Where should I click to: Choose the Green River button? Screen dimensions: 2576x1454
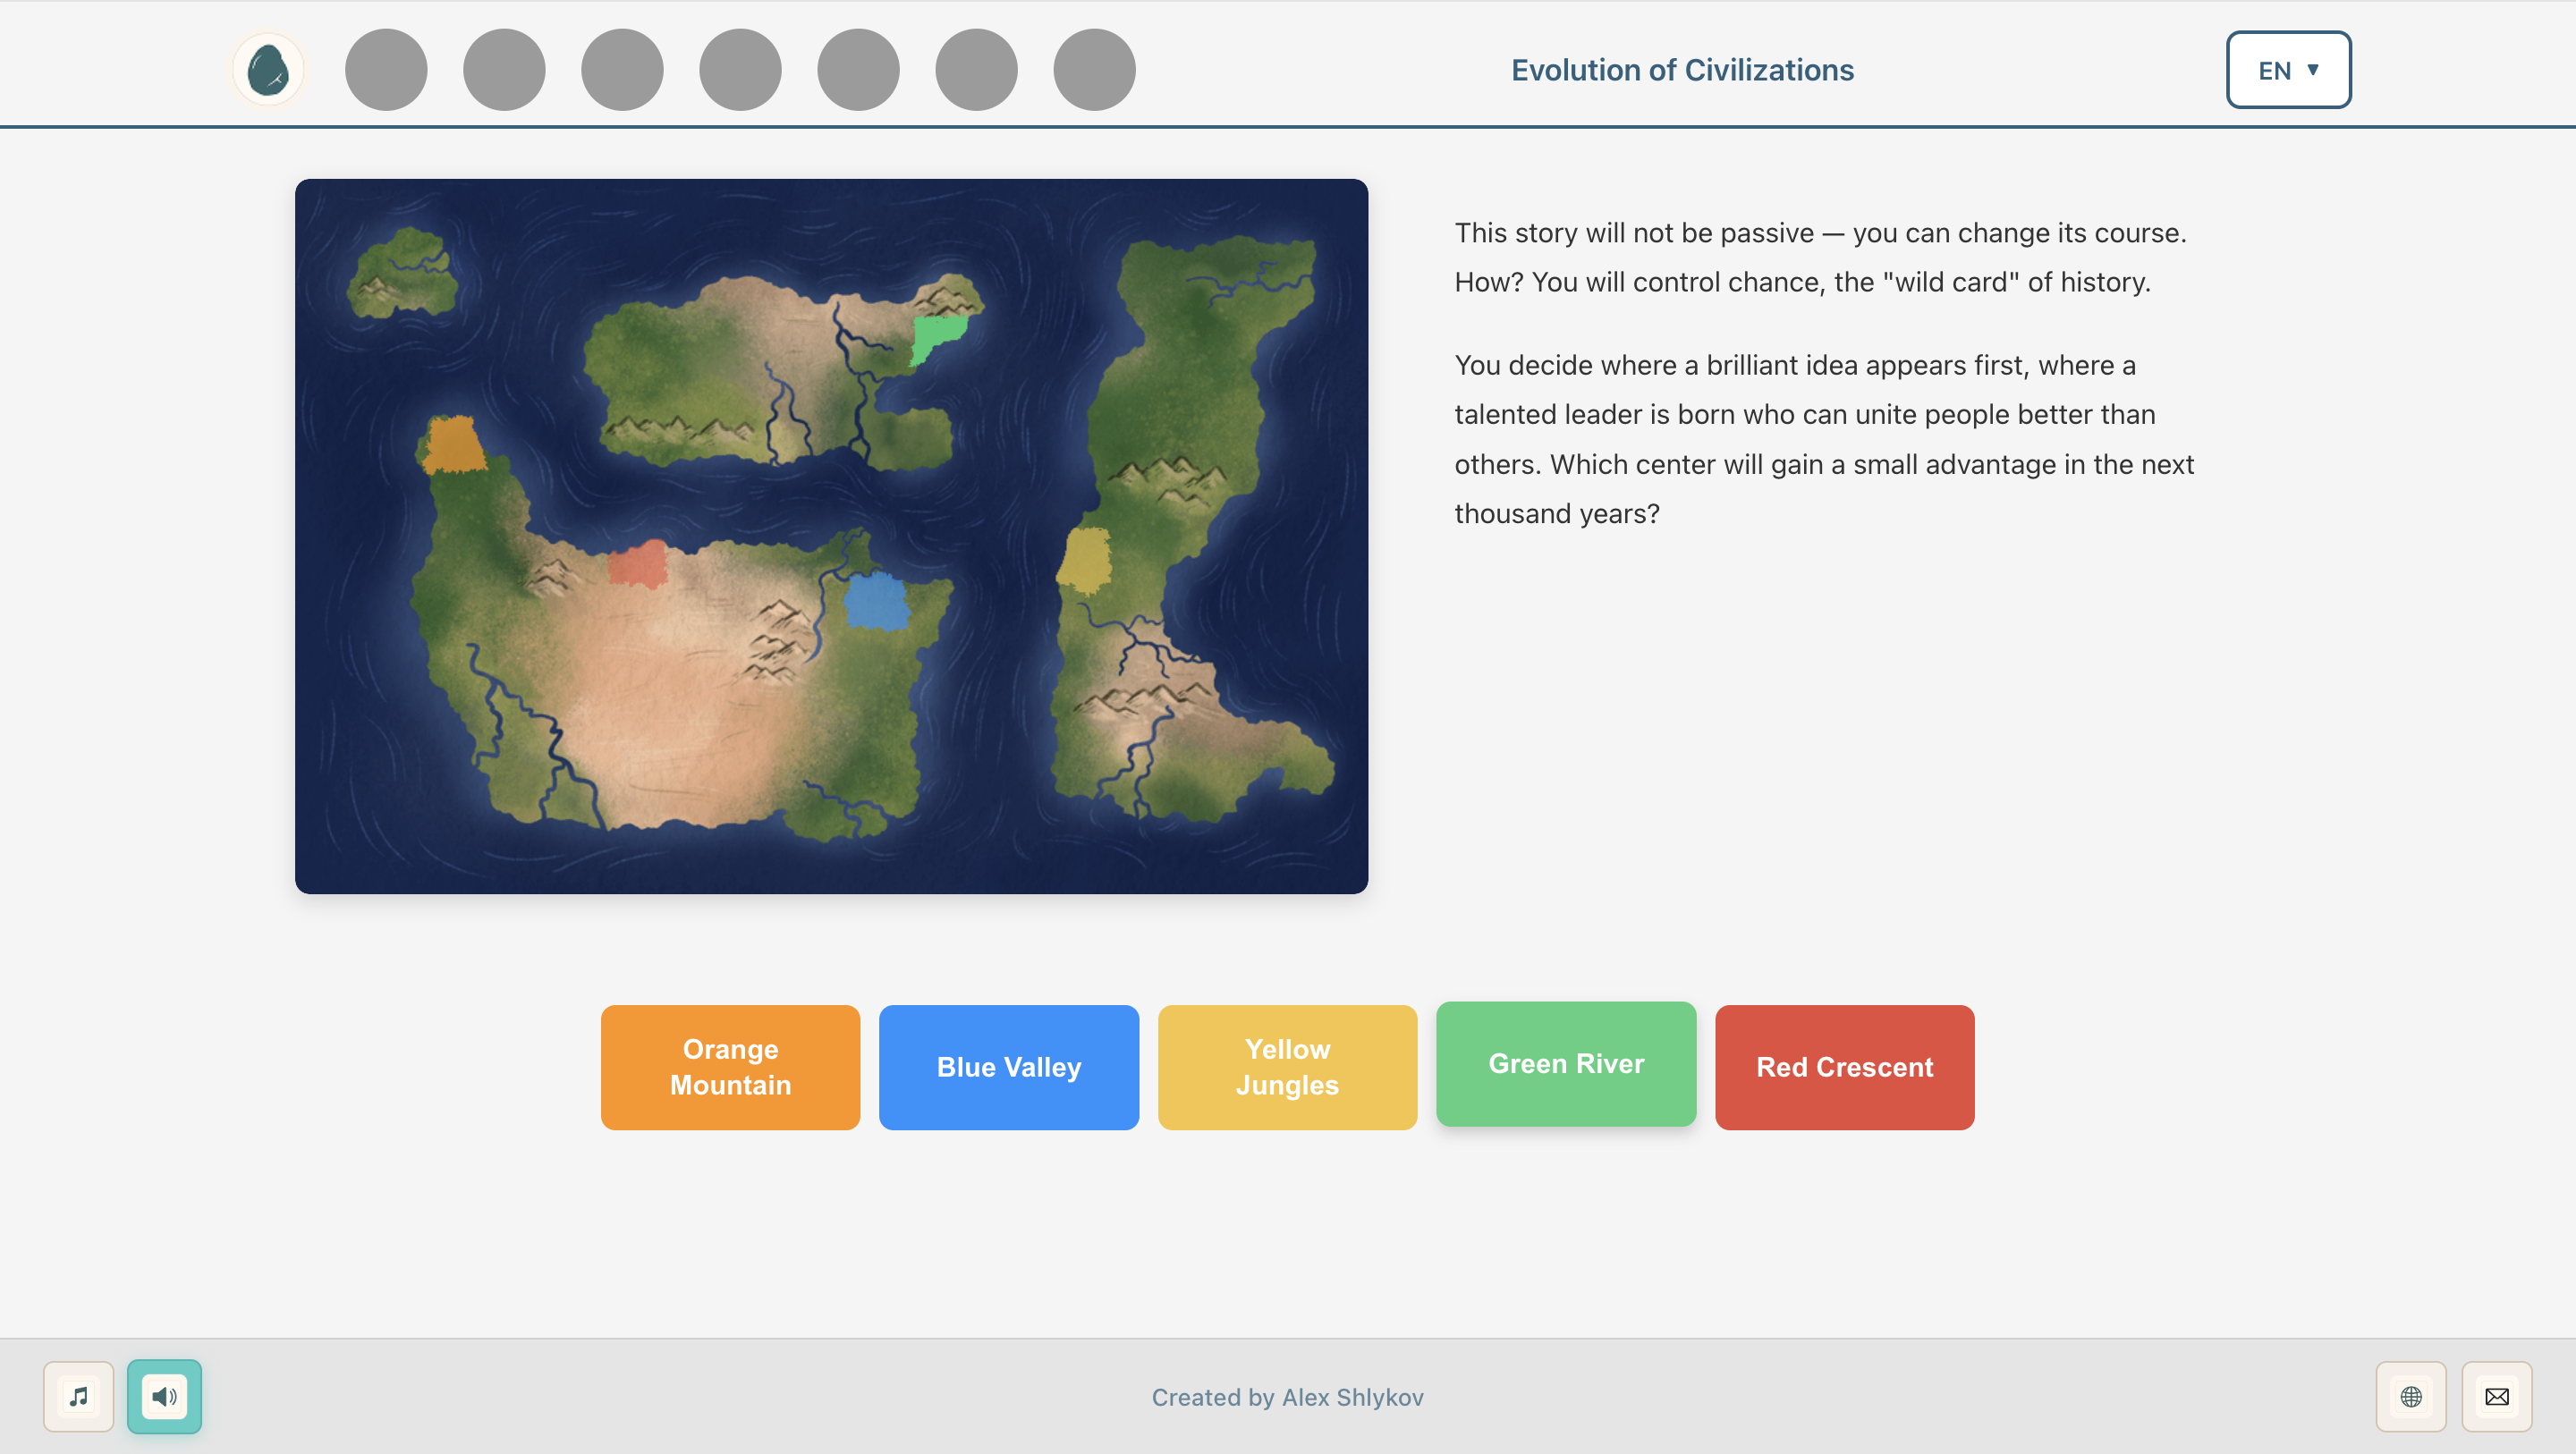pos(1566,1063)
